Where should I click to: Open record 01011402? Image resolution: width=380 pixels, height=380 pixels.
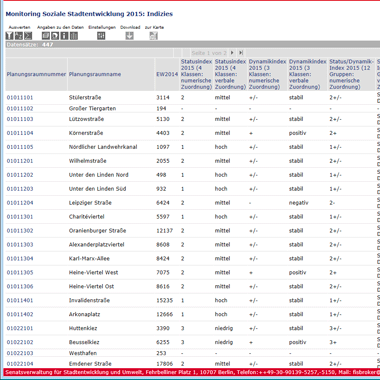point(20,314)
